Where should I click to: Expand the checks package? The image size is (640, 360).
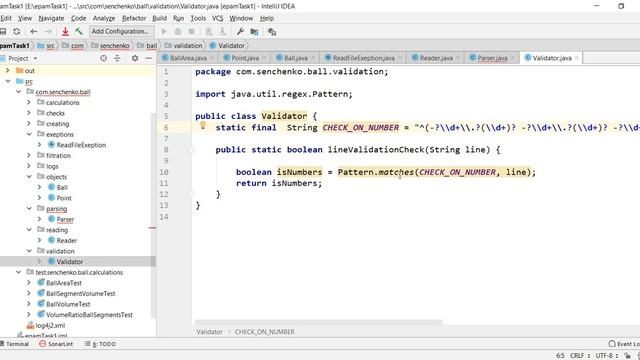tap(29, 113)
